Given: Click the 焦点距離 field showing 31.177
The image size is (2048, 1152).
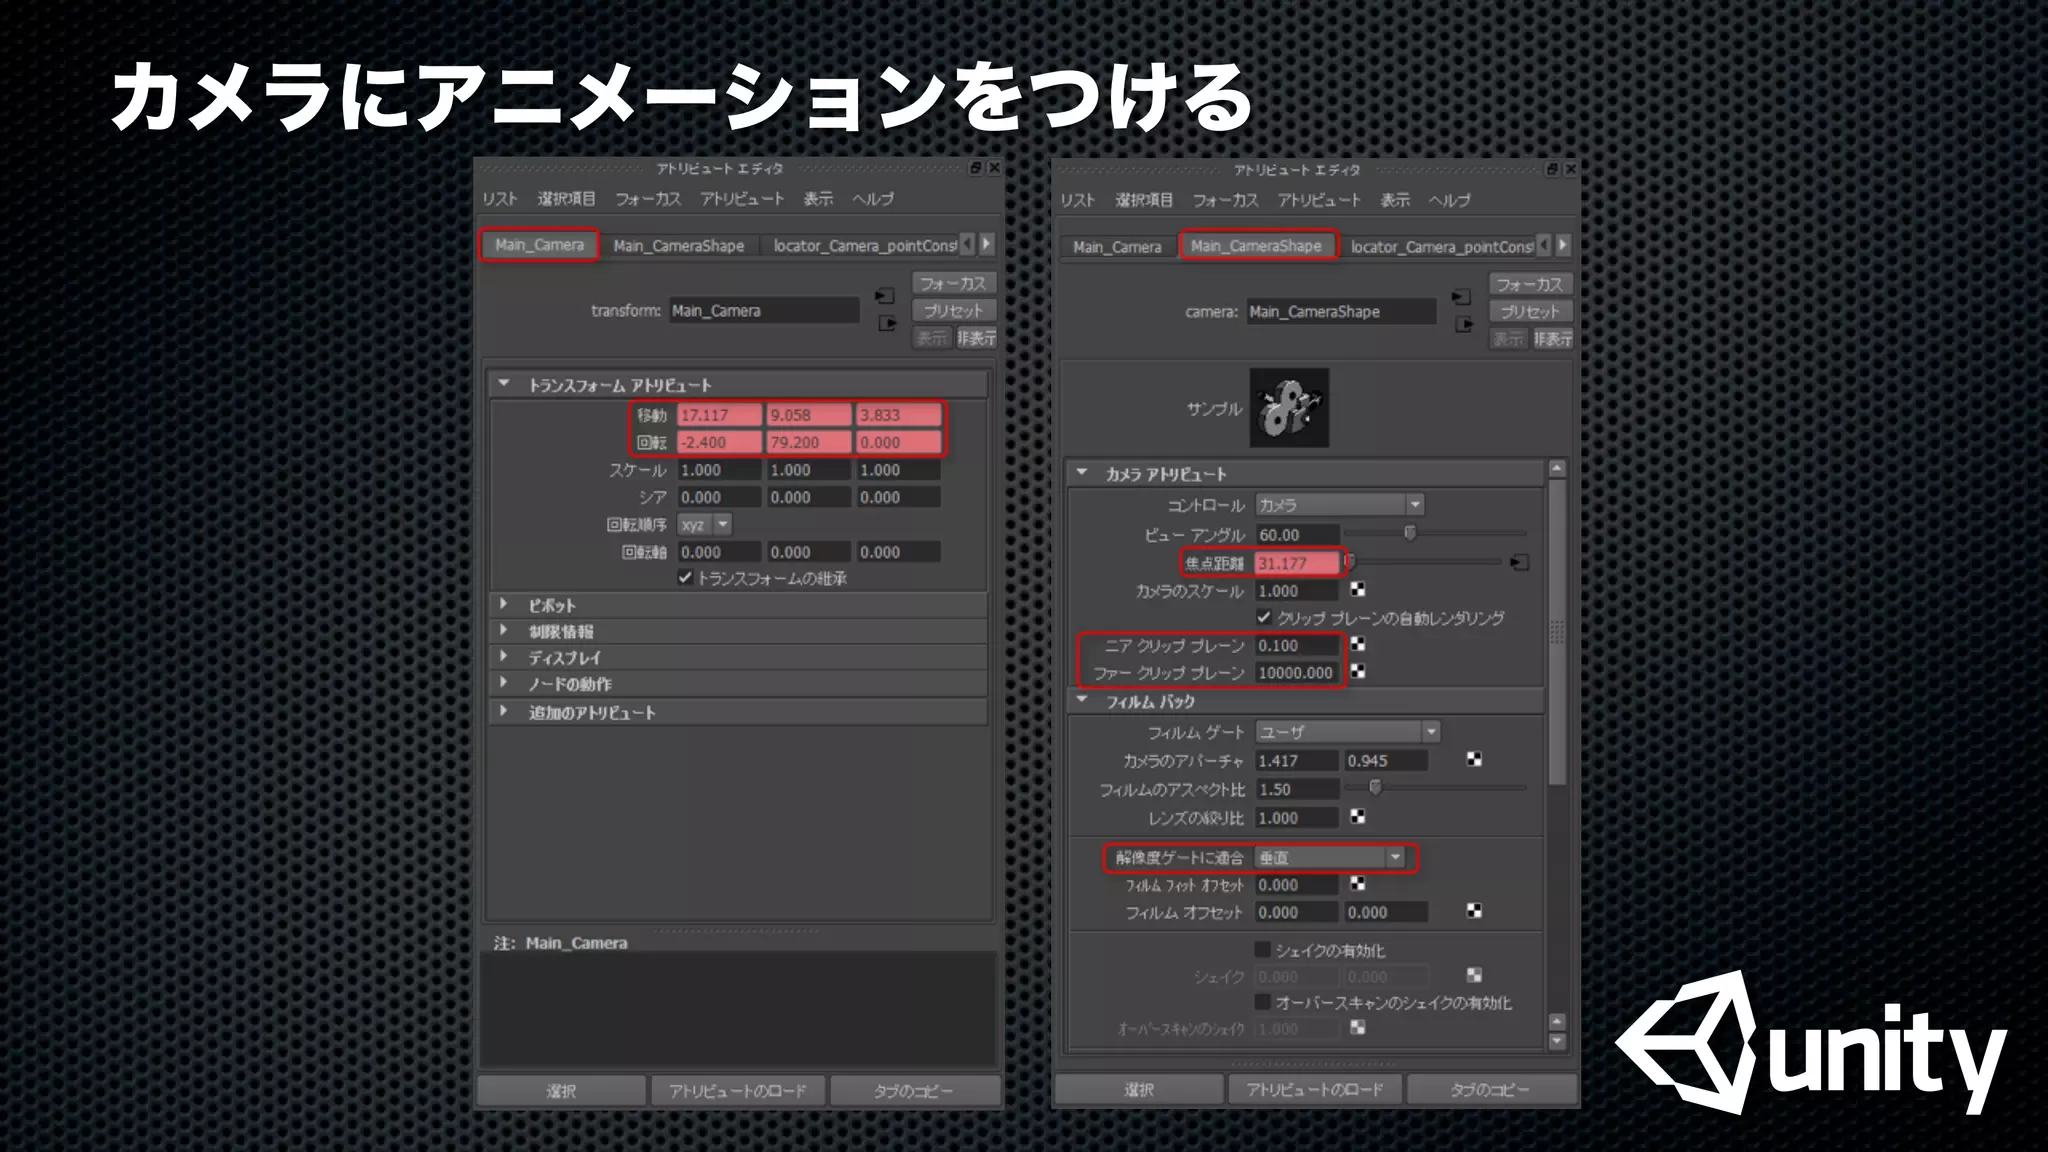Looking at the screenshot, I should (1297, 563).
